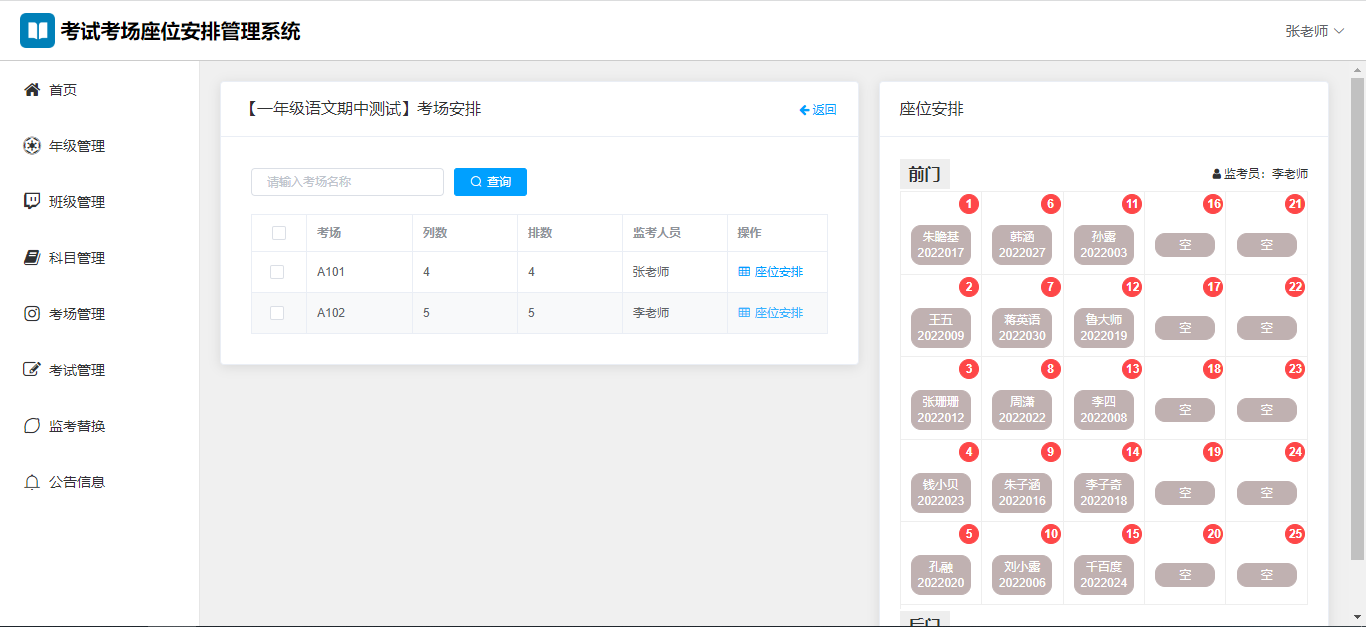
Task: Open 科目管理 in the sidebar
Action: pyautogui.click(x=100, y=258)
